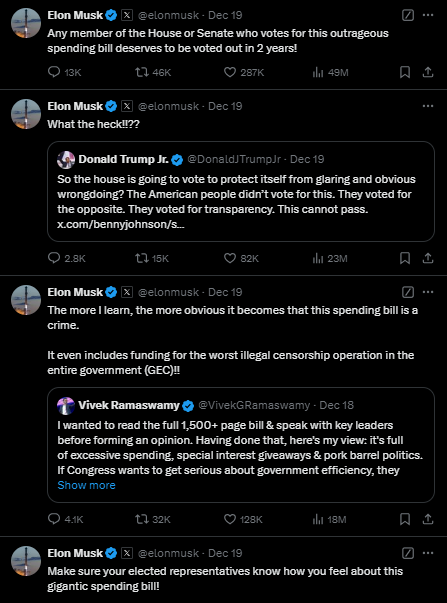Image resolution: width=447 pixels, height=603 pixels.
Task: Bookmark the first outrageous spending bill tweet
Action: [x=405, y=72]
